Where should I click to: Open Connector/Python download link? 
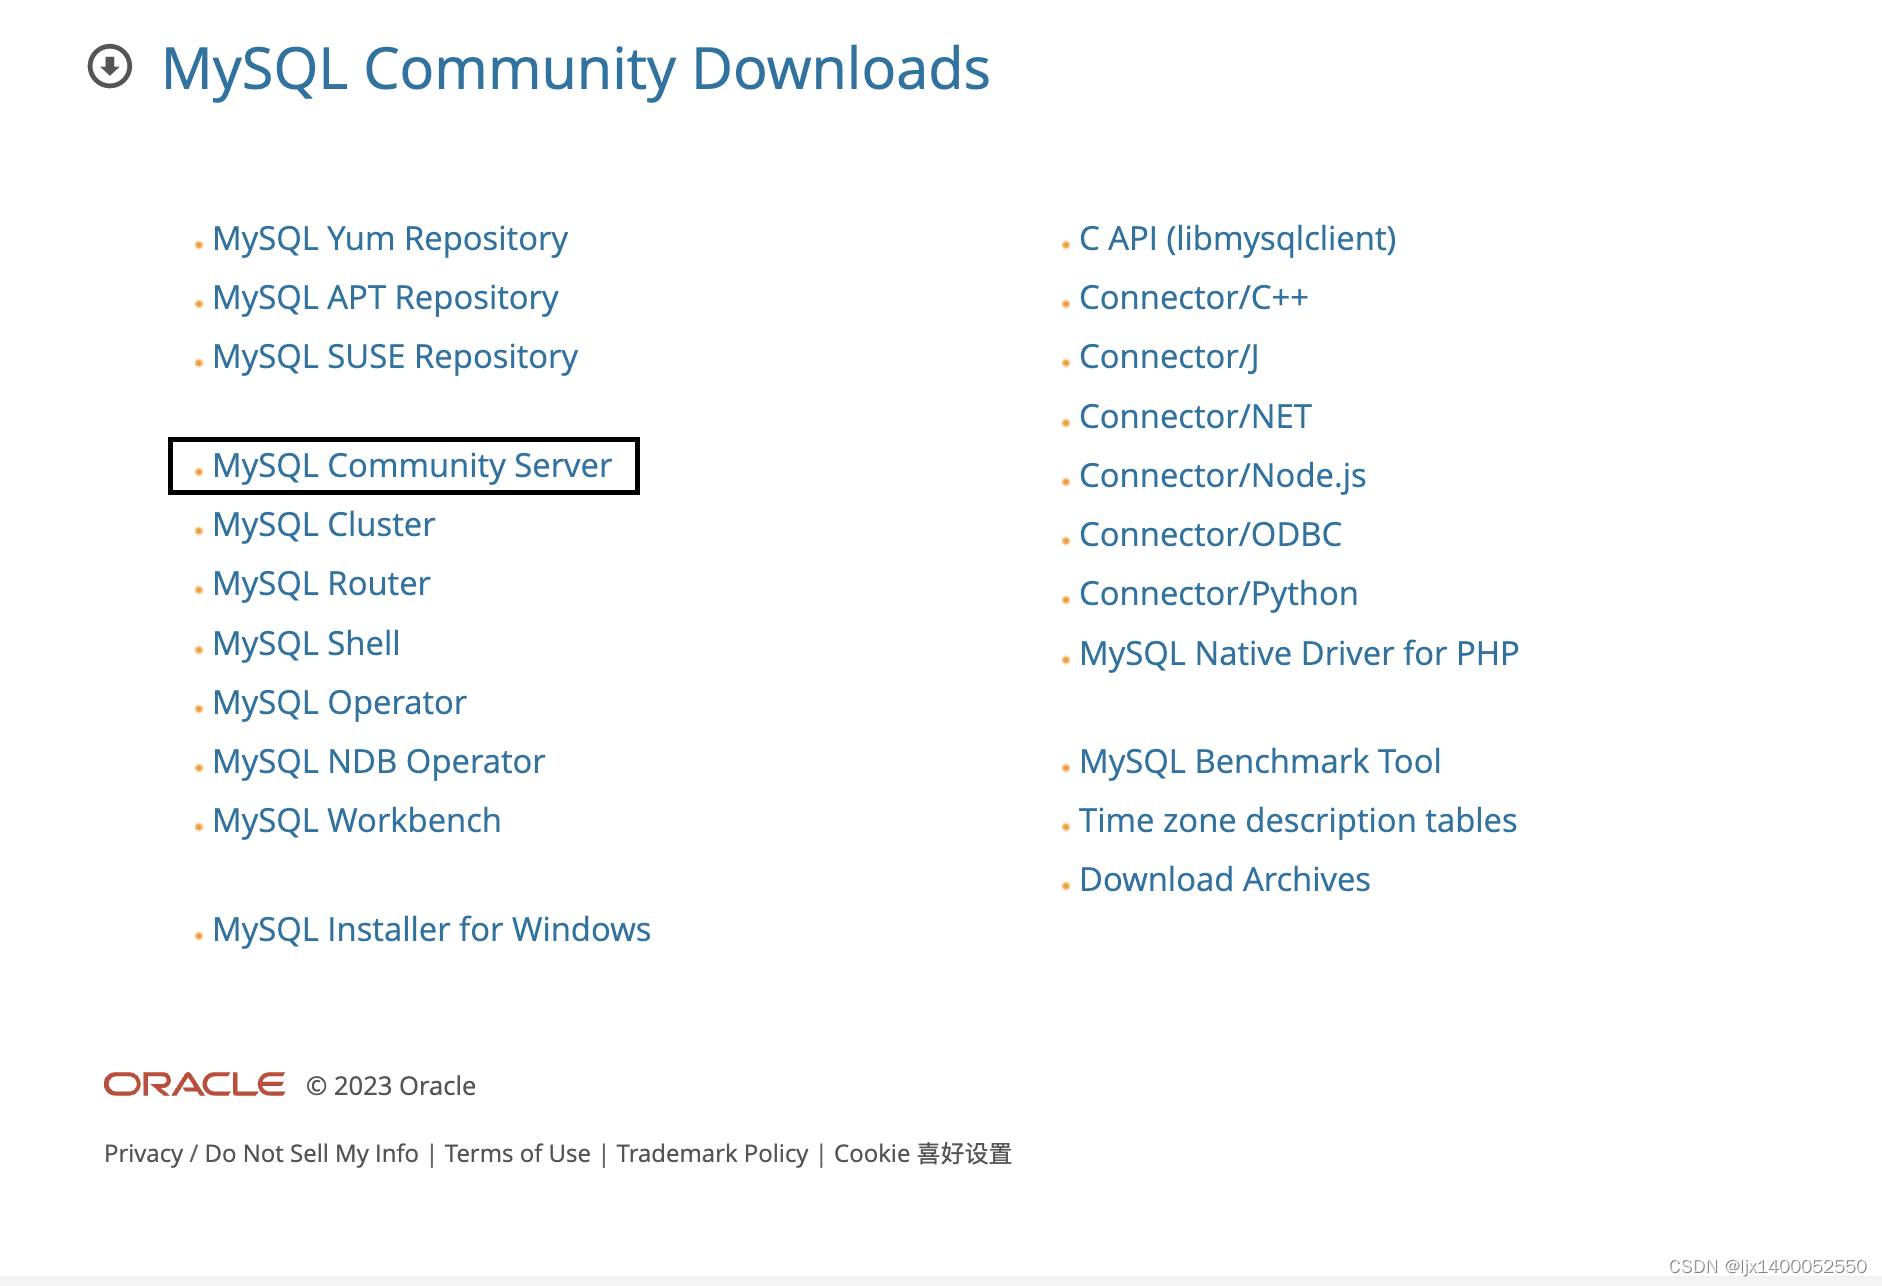pos(1218,594)
